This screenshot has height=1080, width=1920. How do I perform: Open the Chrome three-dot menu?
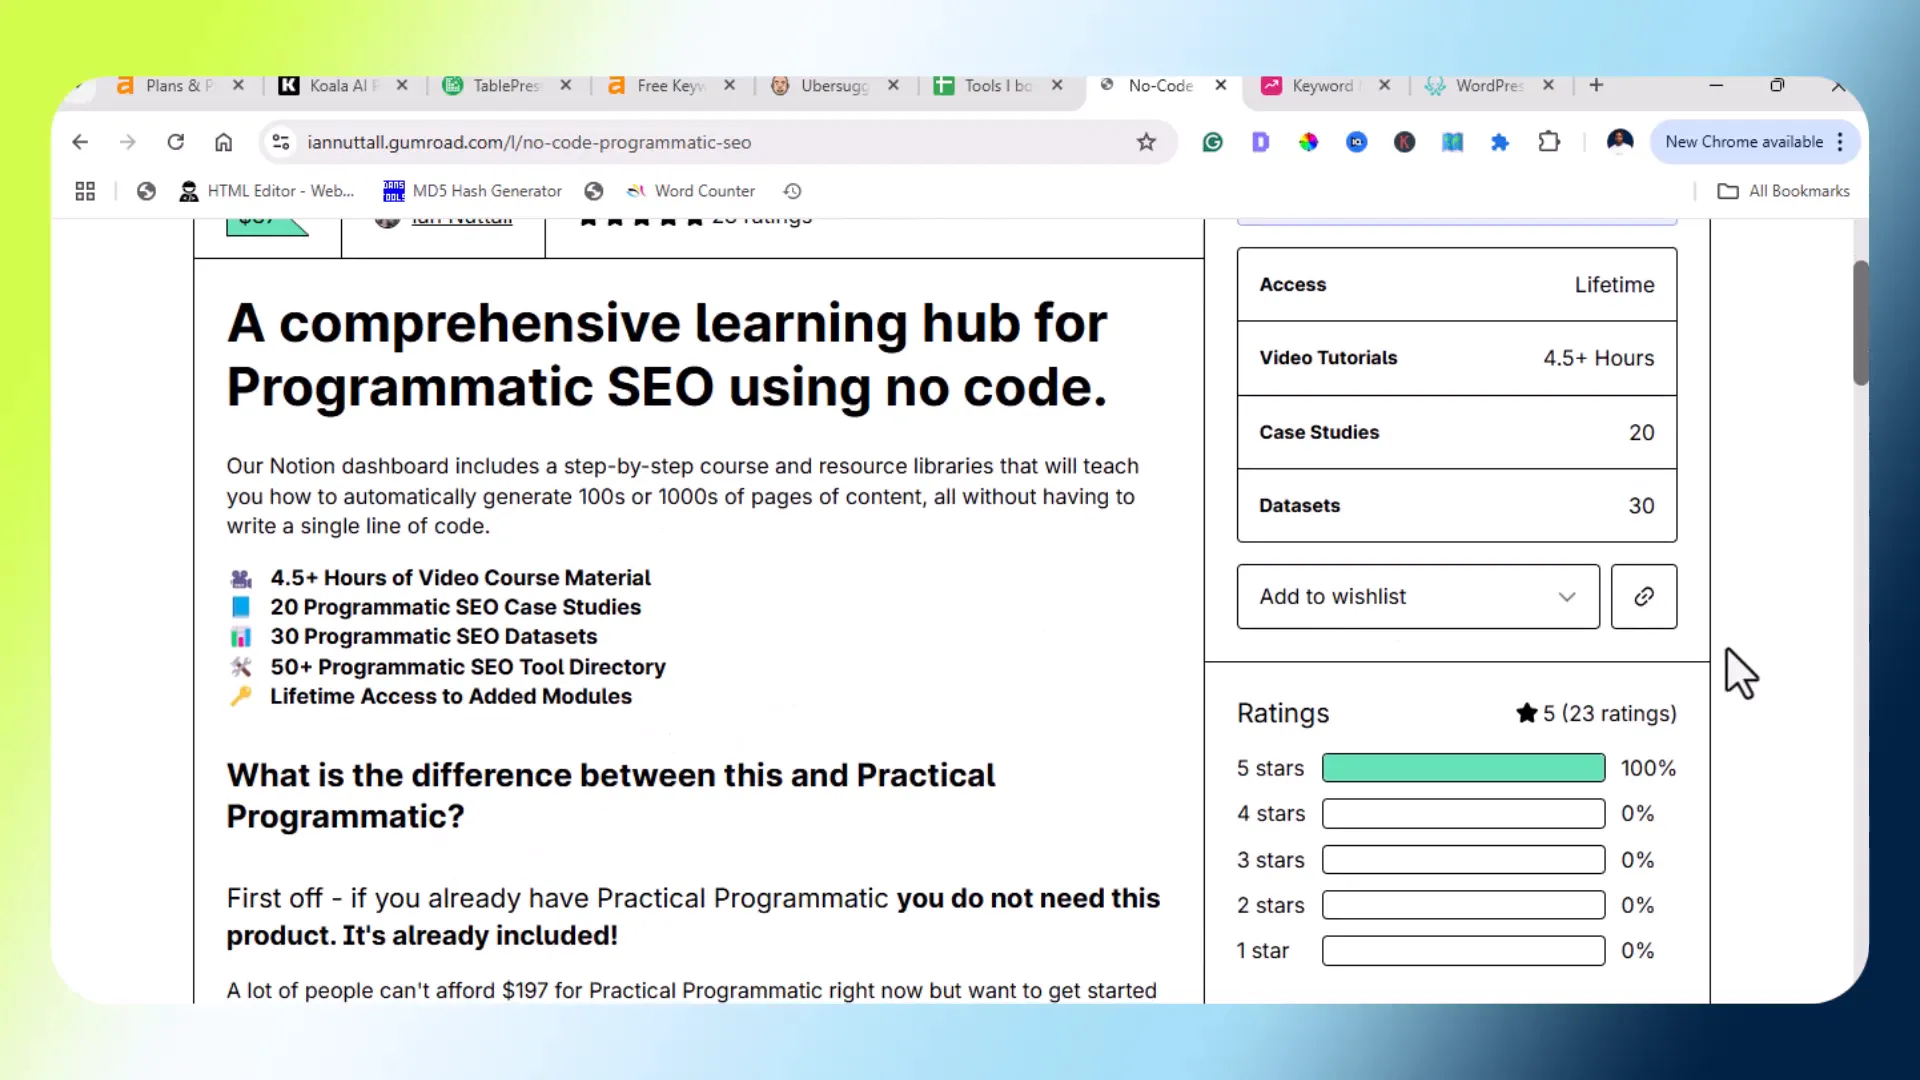click(1840, 142)
